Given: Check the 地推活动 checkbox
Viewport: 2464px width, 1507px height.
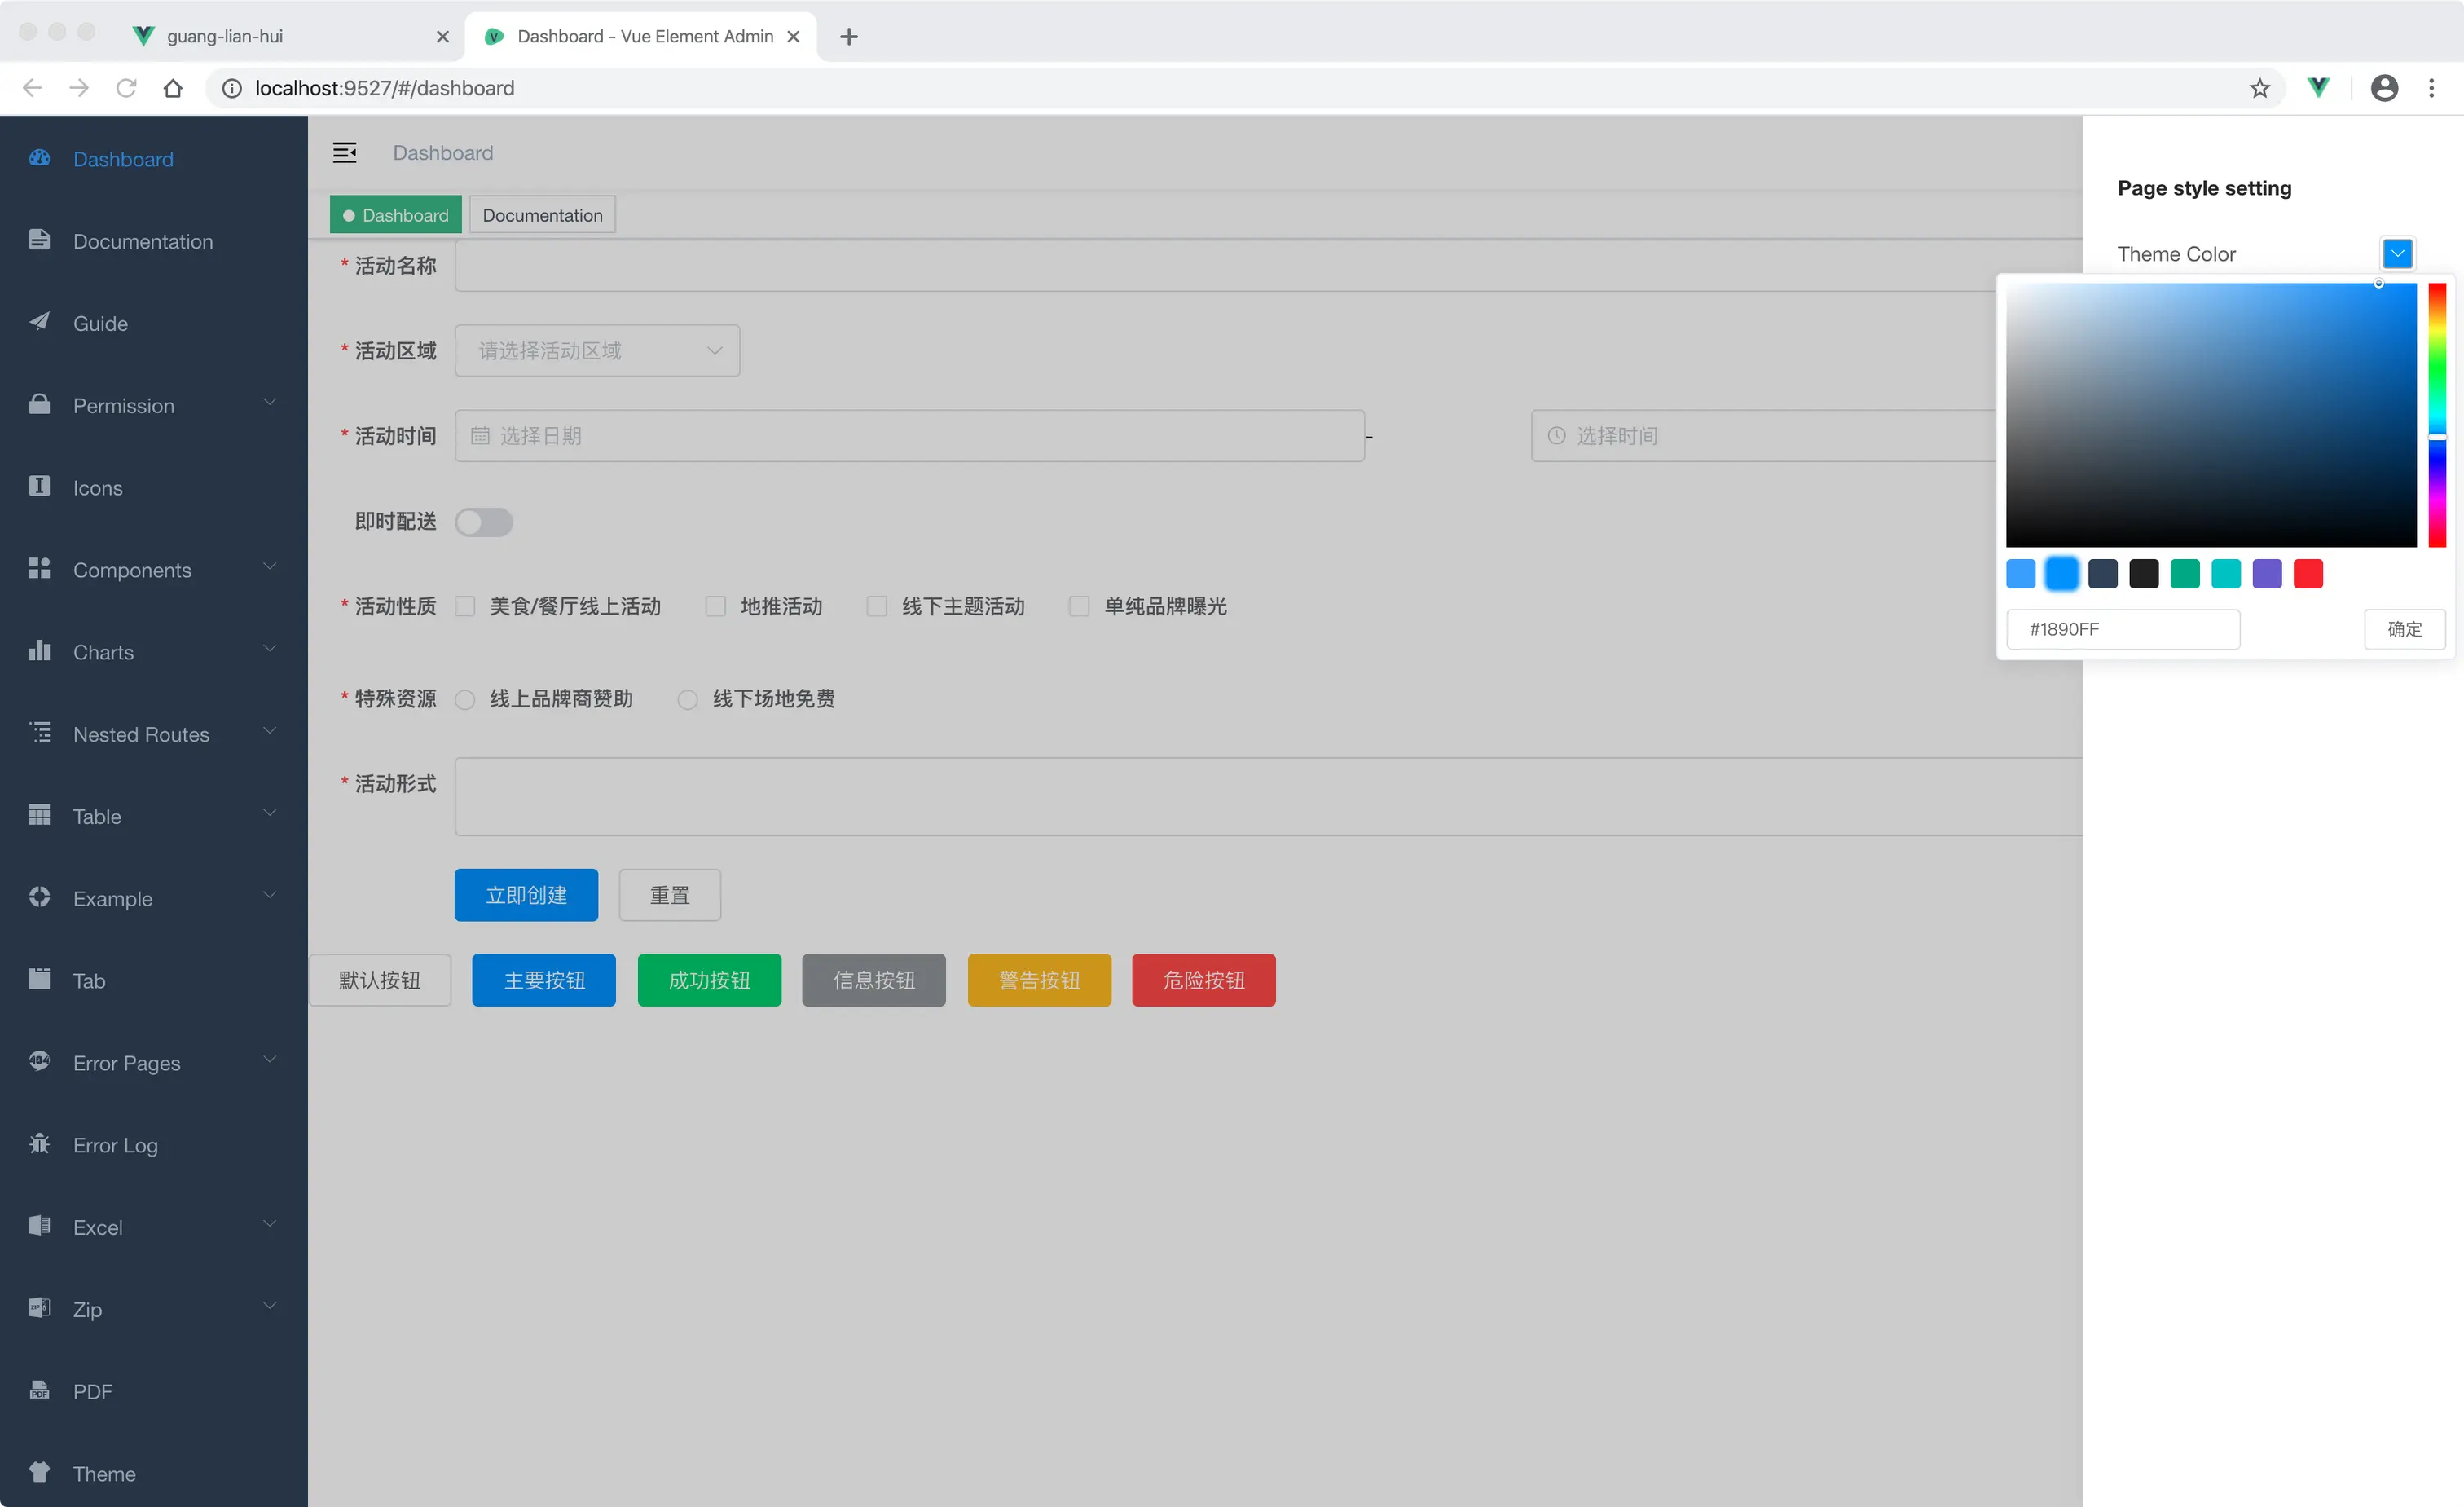Looking at the screenshot, I should pyautogui.click(x=715, y=606).
